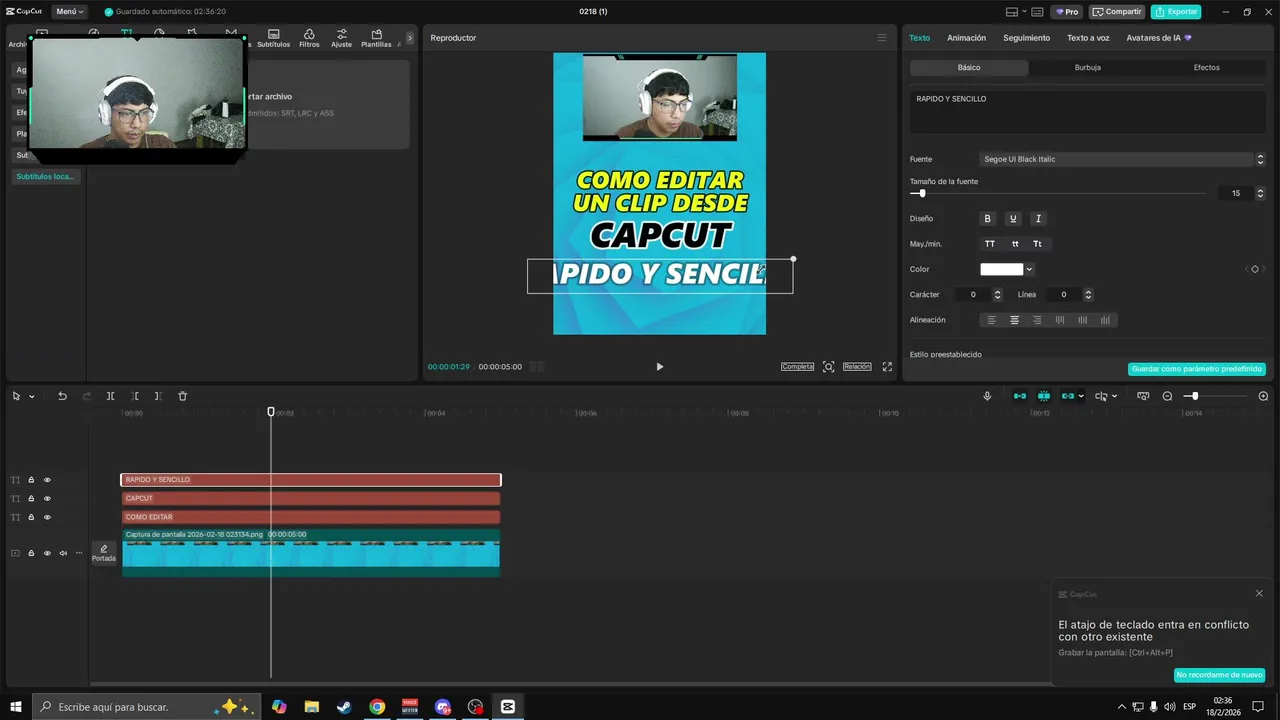
Task: Select the Burbuja sub-tab
Action: [x=1088, y=68]
